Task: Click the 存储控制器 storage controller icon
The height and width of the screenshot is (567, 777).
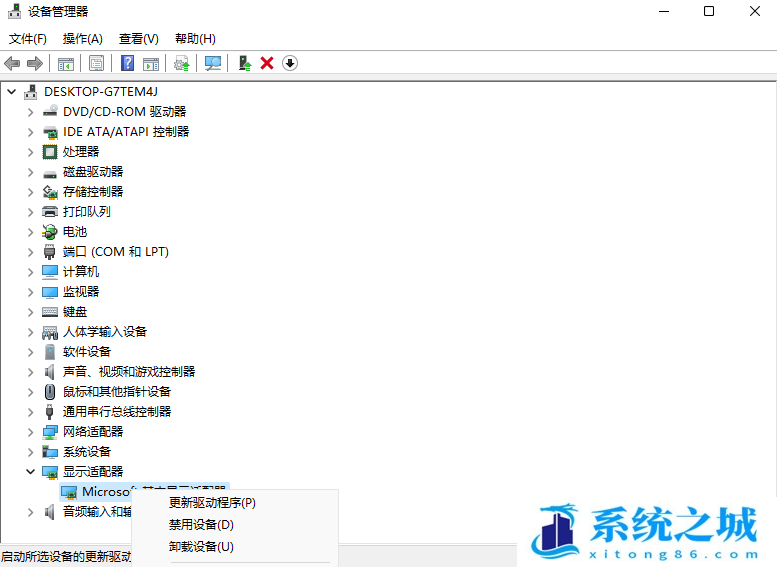Action: [x=50, y=192]
